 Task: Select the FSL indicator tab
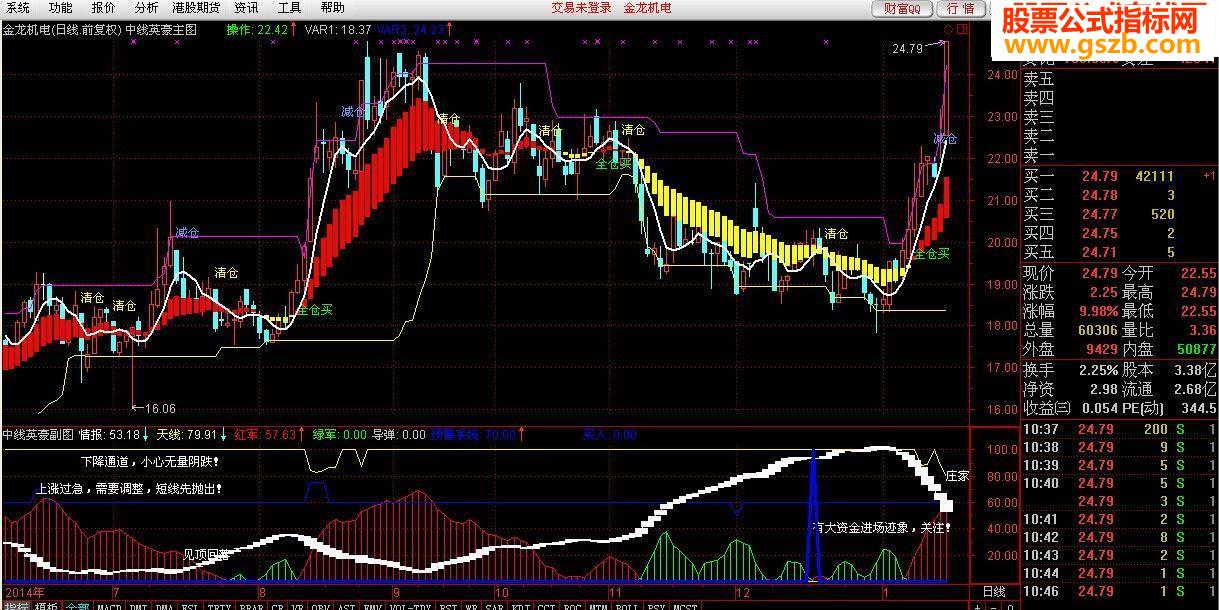pos(189,605)
